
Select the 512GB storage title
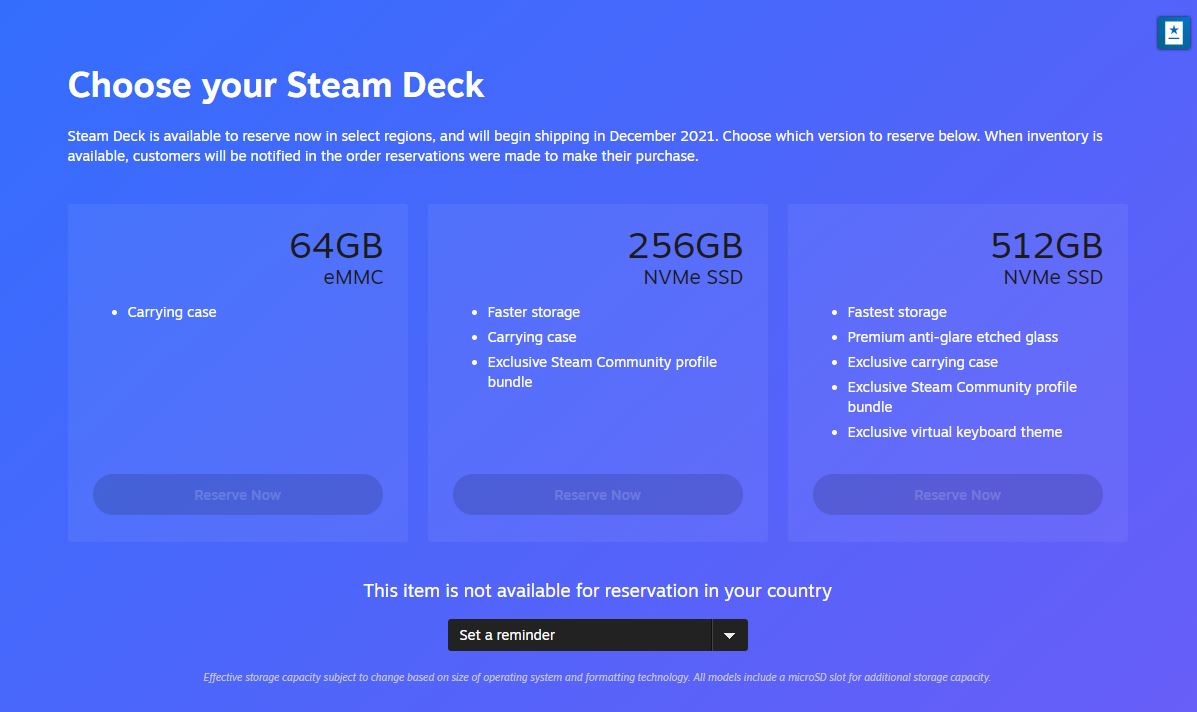coord(1047,246)
